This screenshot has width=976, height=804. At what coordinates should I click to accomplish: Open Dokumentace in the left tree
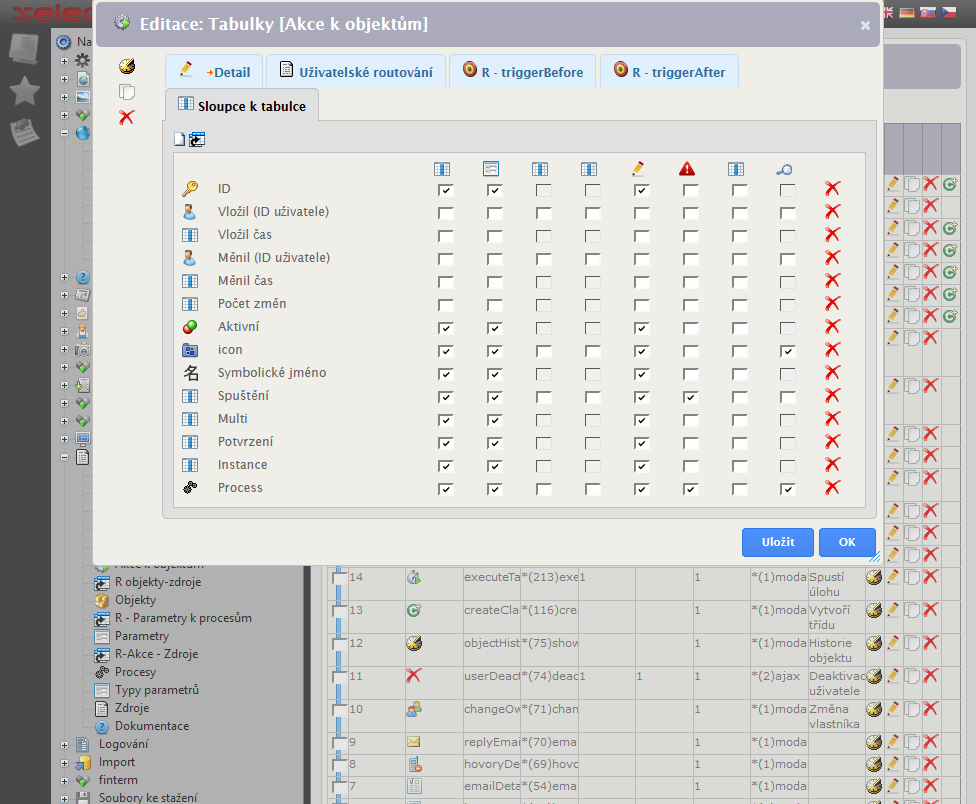pyautogui.click(x=151, y=726)
